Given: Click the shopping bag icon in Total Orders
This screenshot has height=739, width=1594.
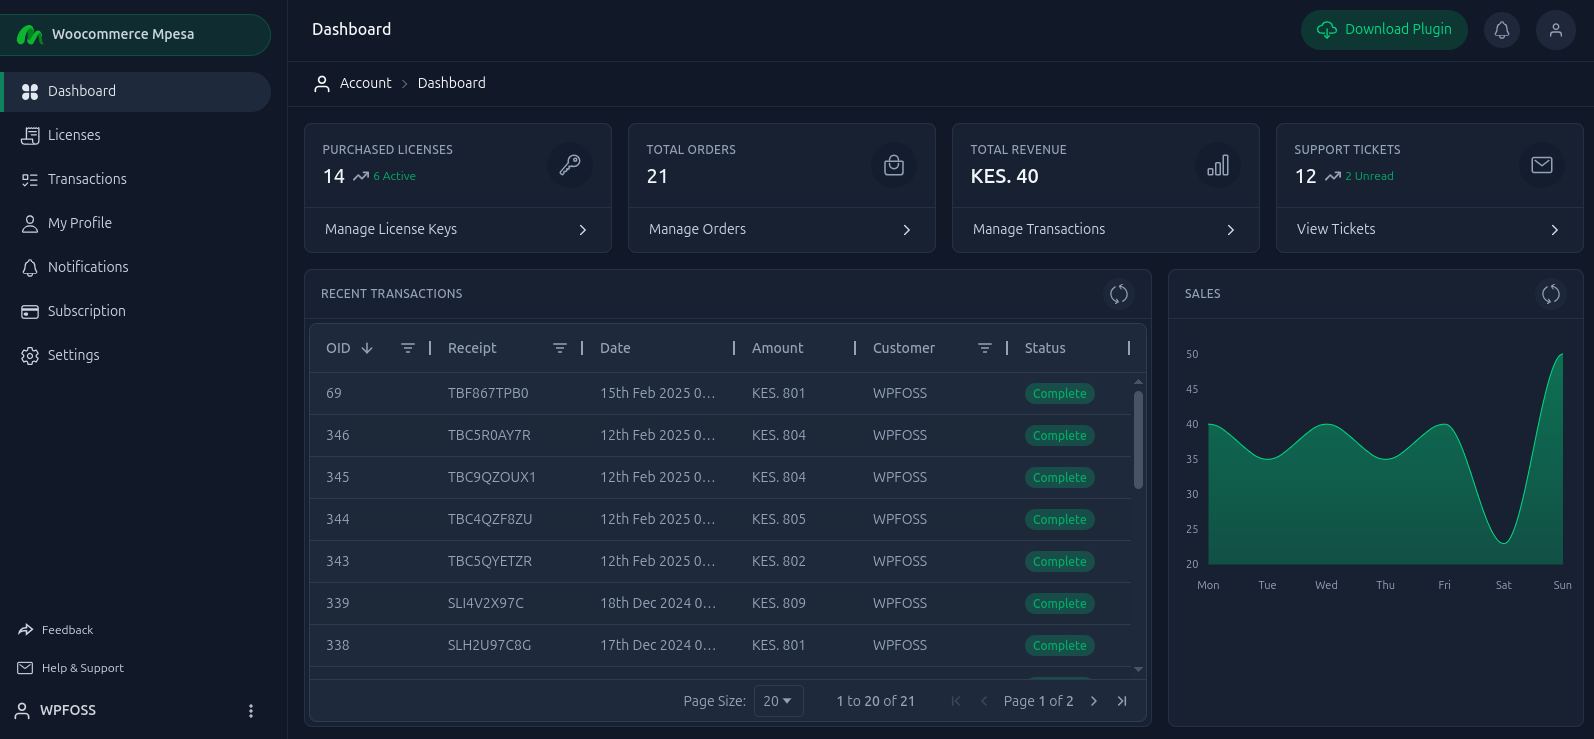Looking at the screenshot, I should [x=894, y=165].
